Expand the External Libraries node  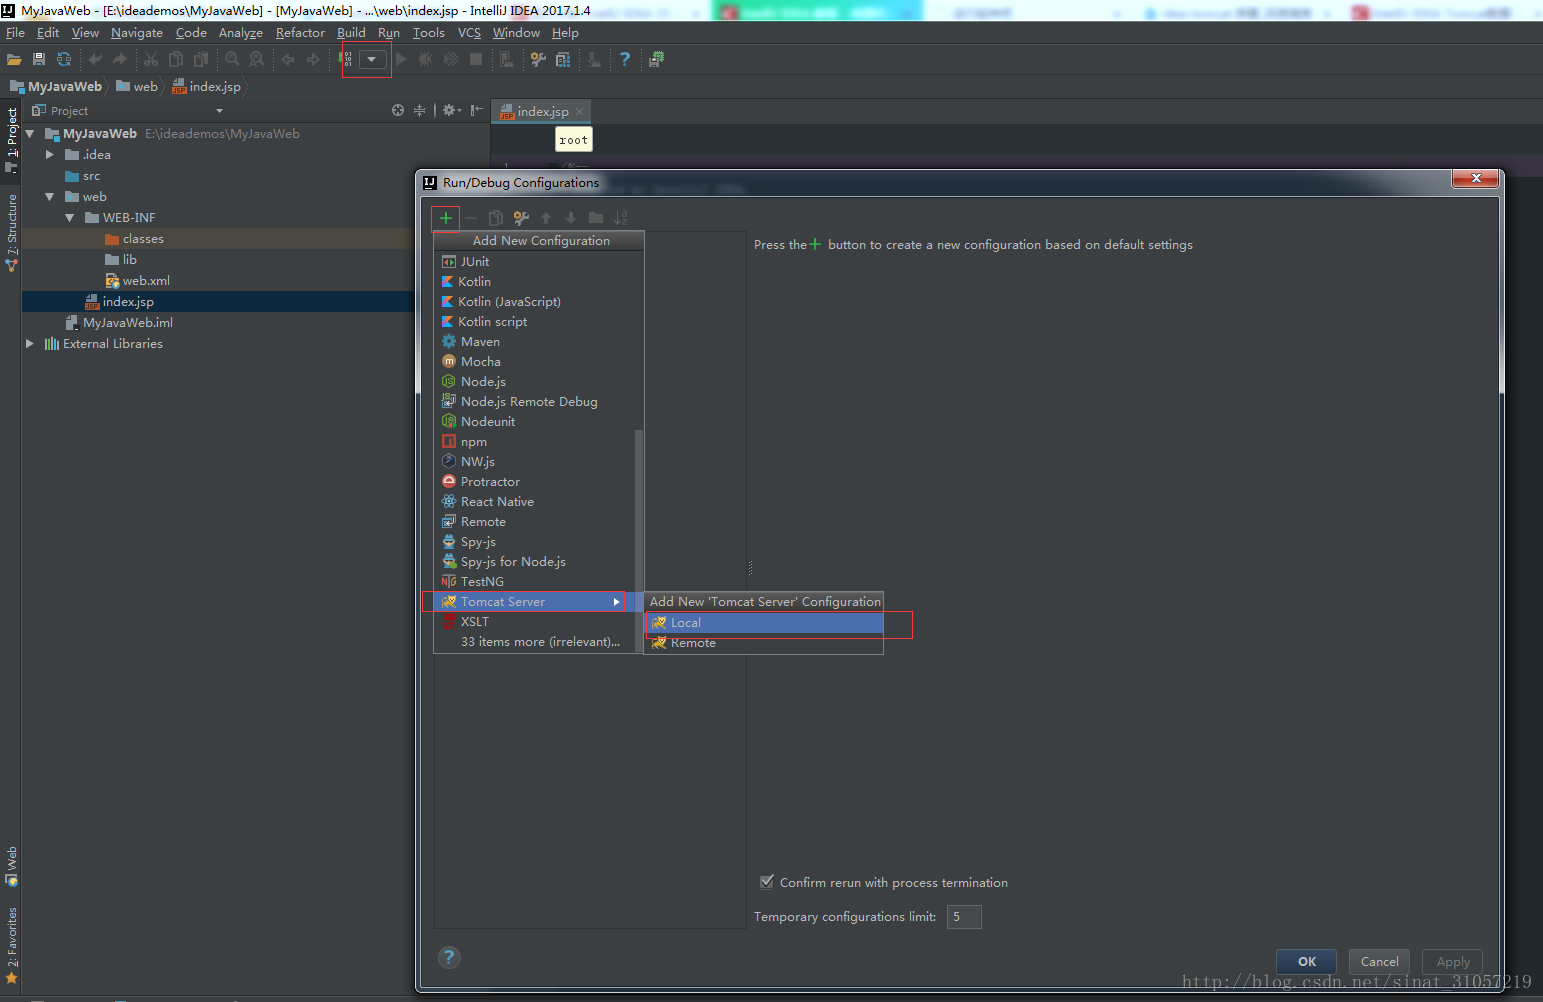tap(30, 343)
